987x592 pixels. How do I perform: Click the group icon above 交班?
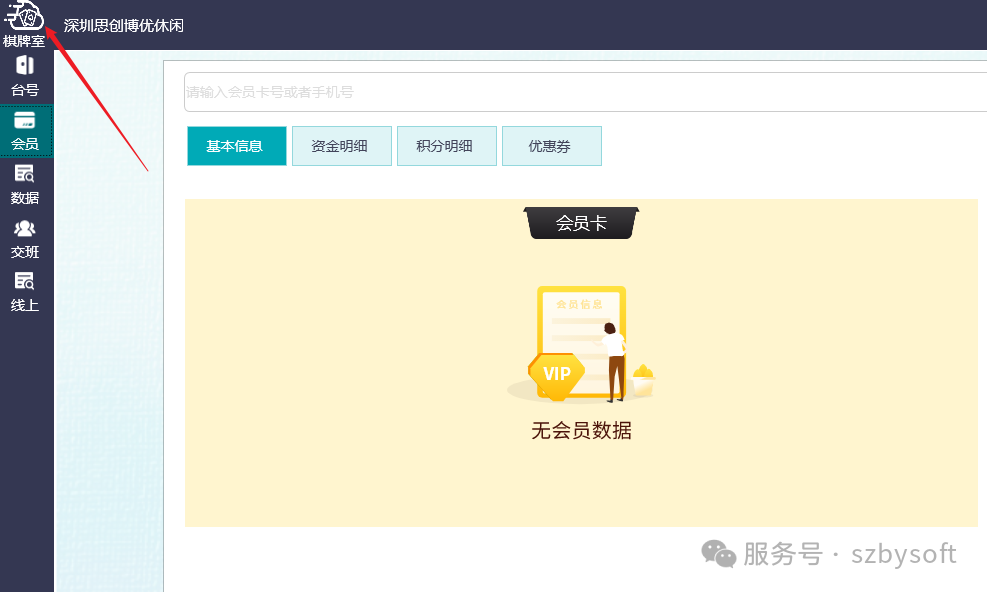[x=25, y=227]
